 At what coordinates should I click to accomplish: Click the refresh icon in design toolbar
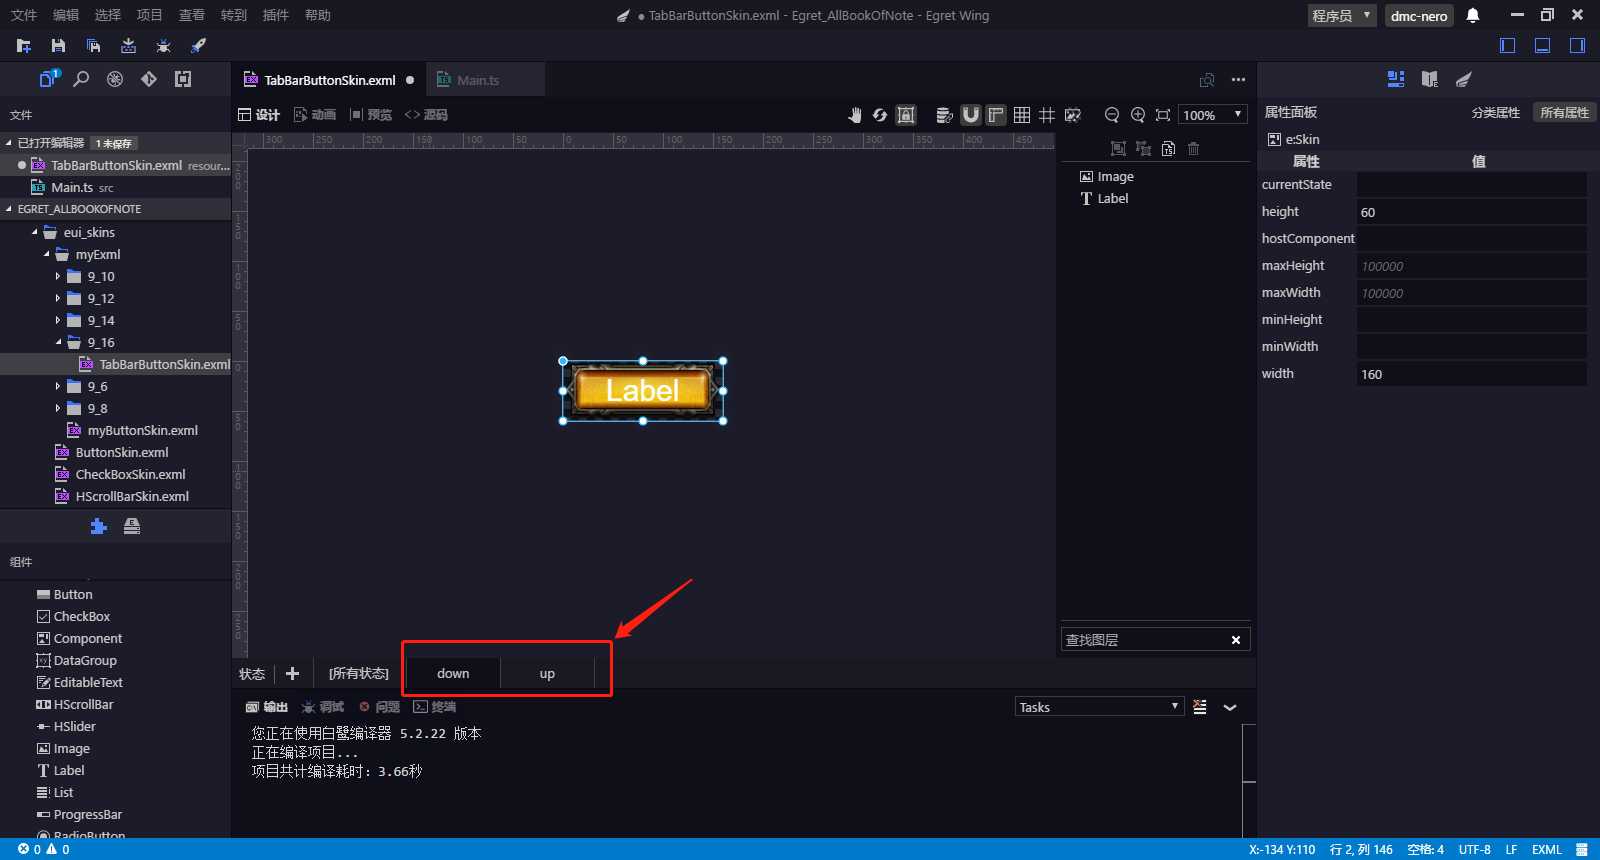pyautogui.click(x=880, y=115)
